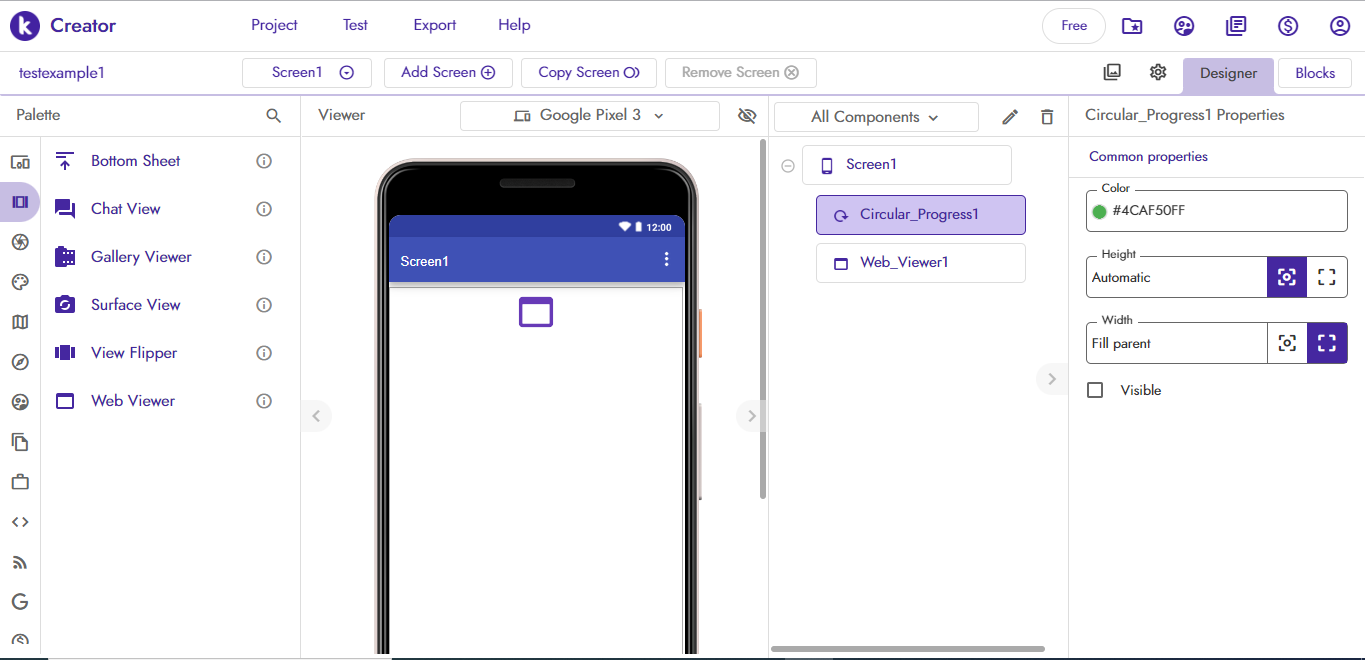Open the All Components dropdown

click(876, 117)
